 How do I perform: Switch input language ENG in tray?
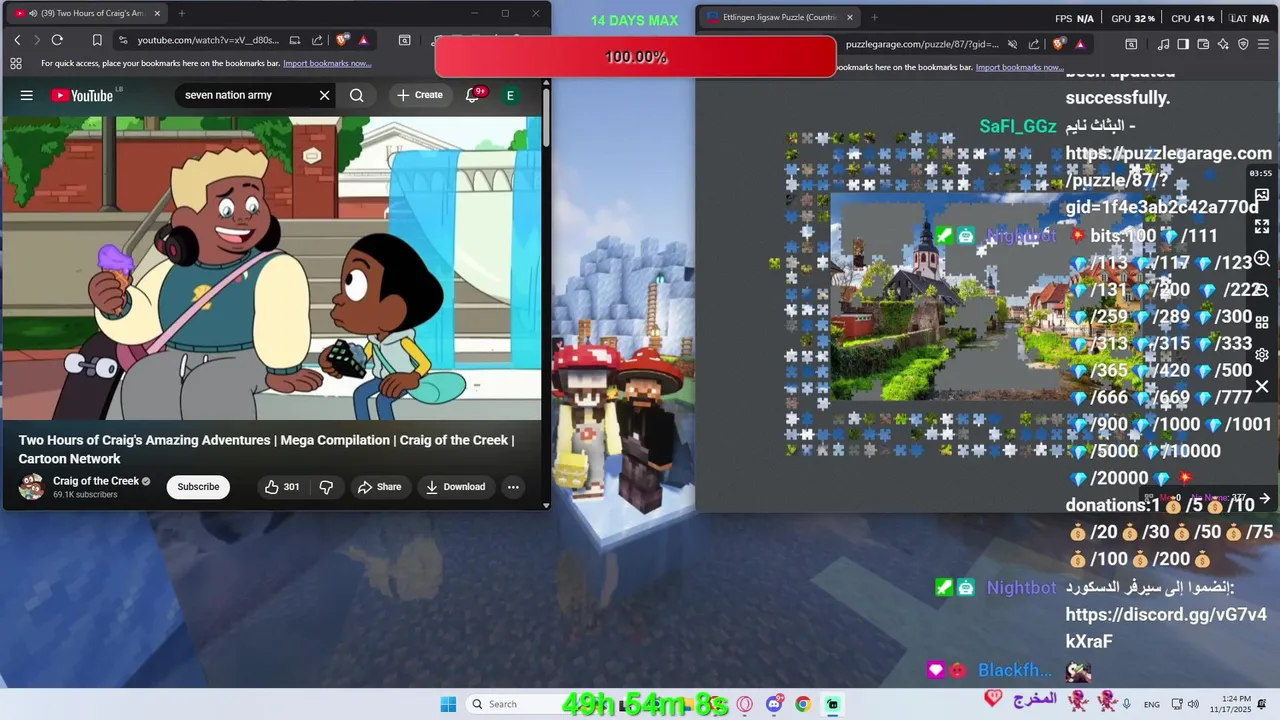point(1152,705)
